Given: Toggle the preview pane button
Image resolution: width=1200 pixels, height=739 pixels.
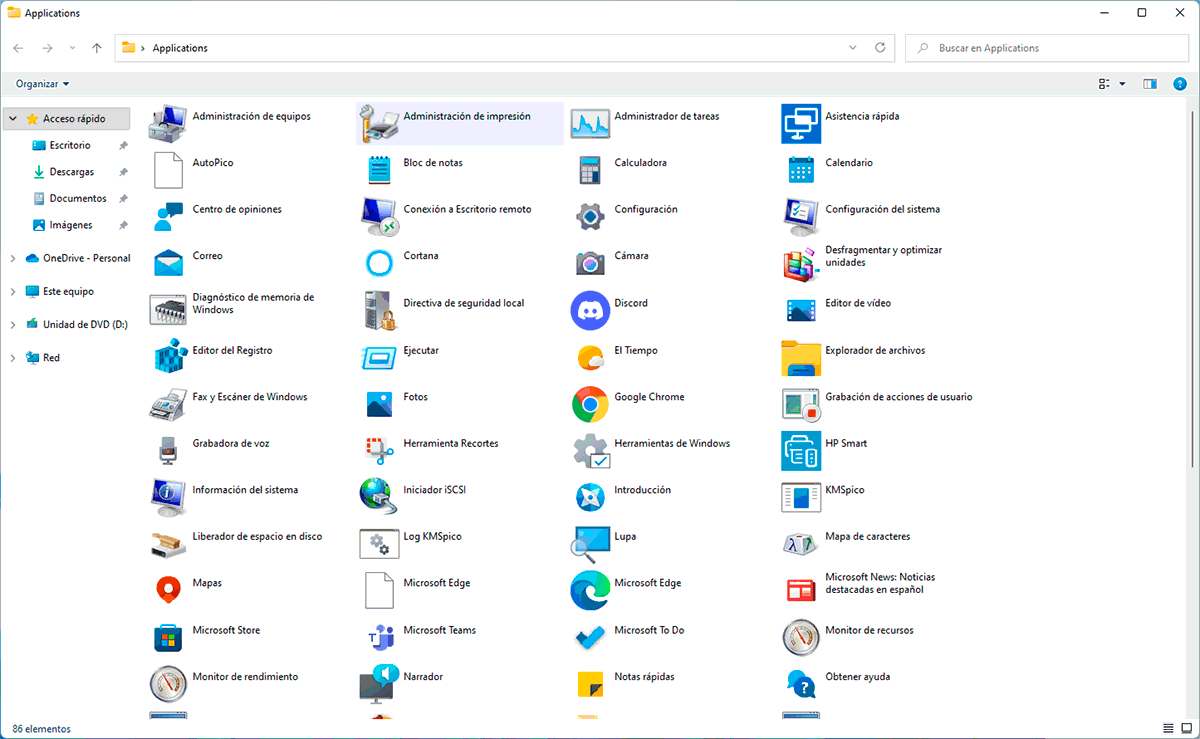Looking at the screenshot, I should coord(1150,84).
